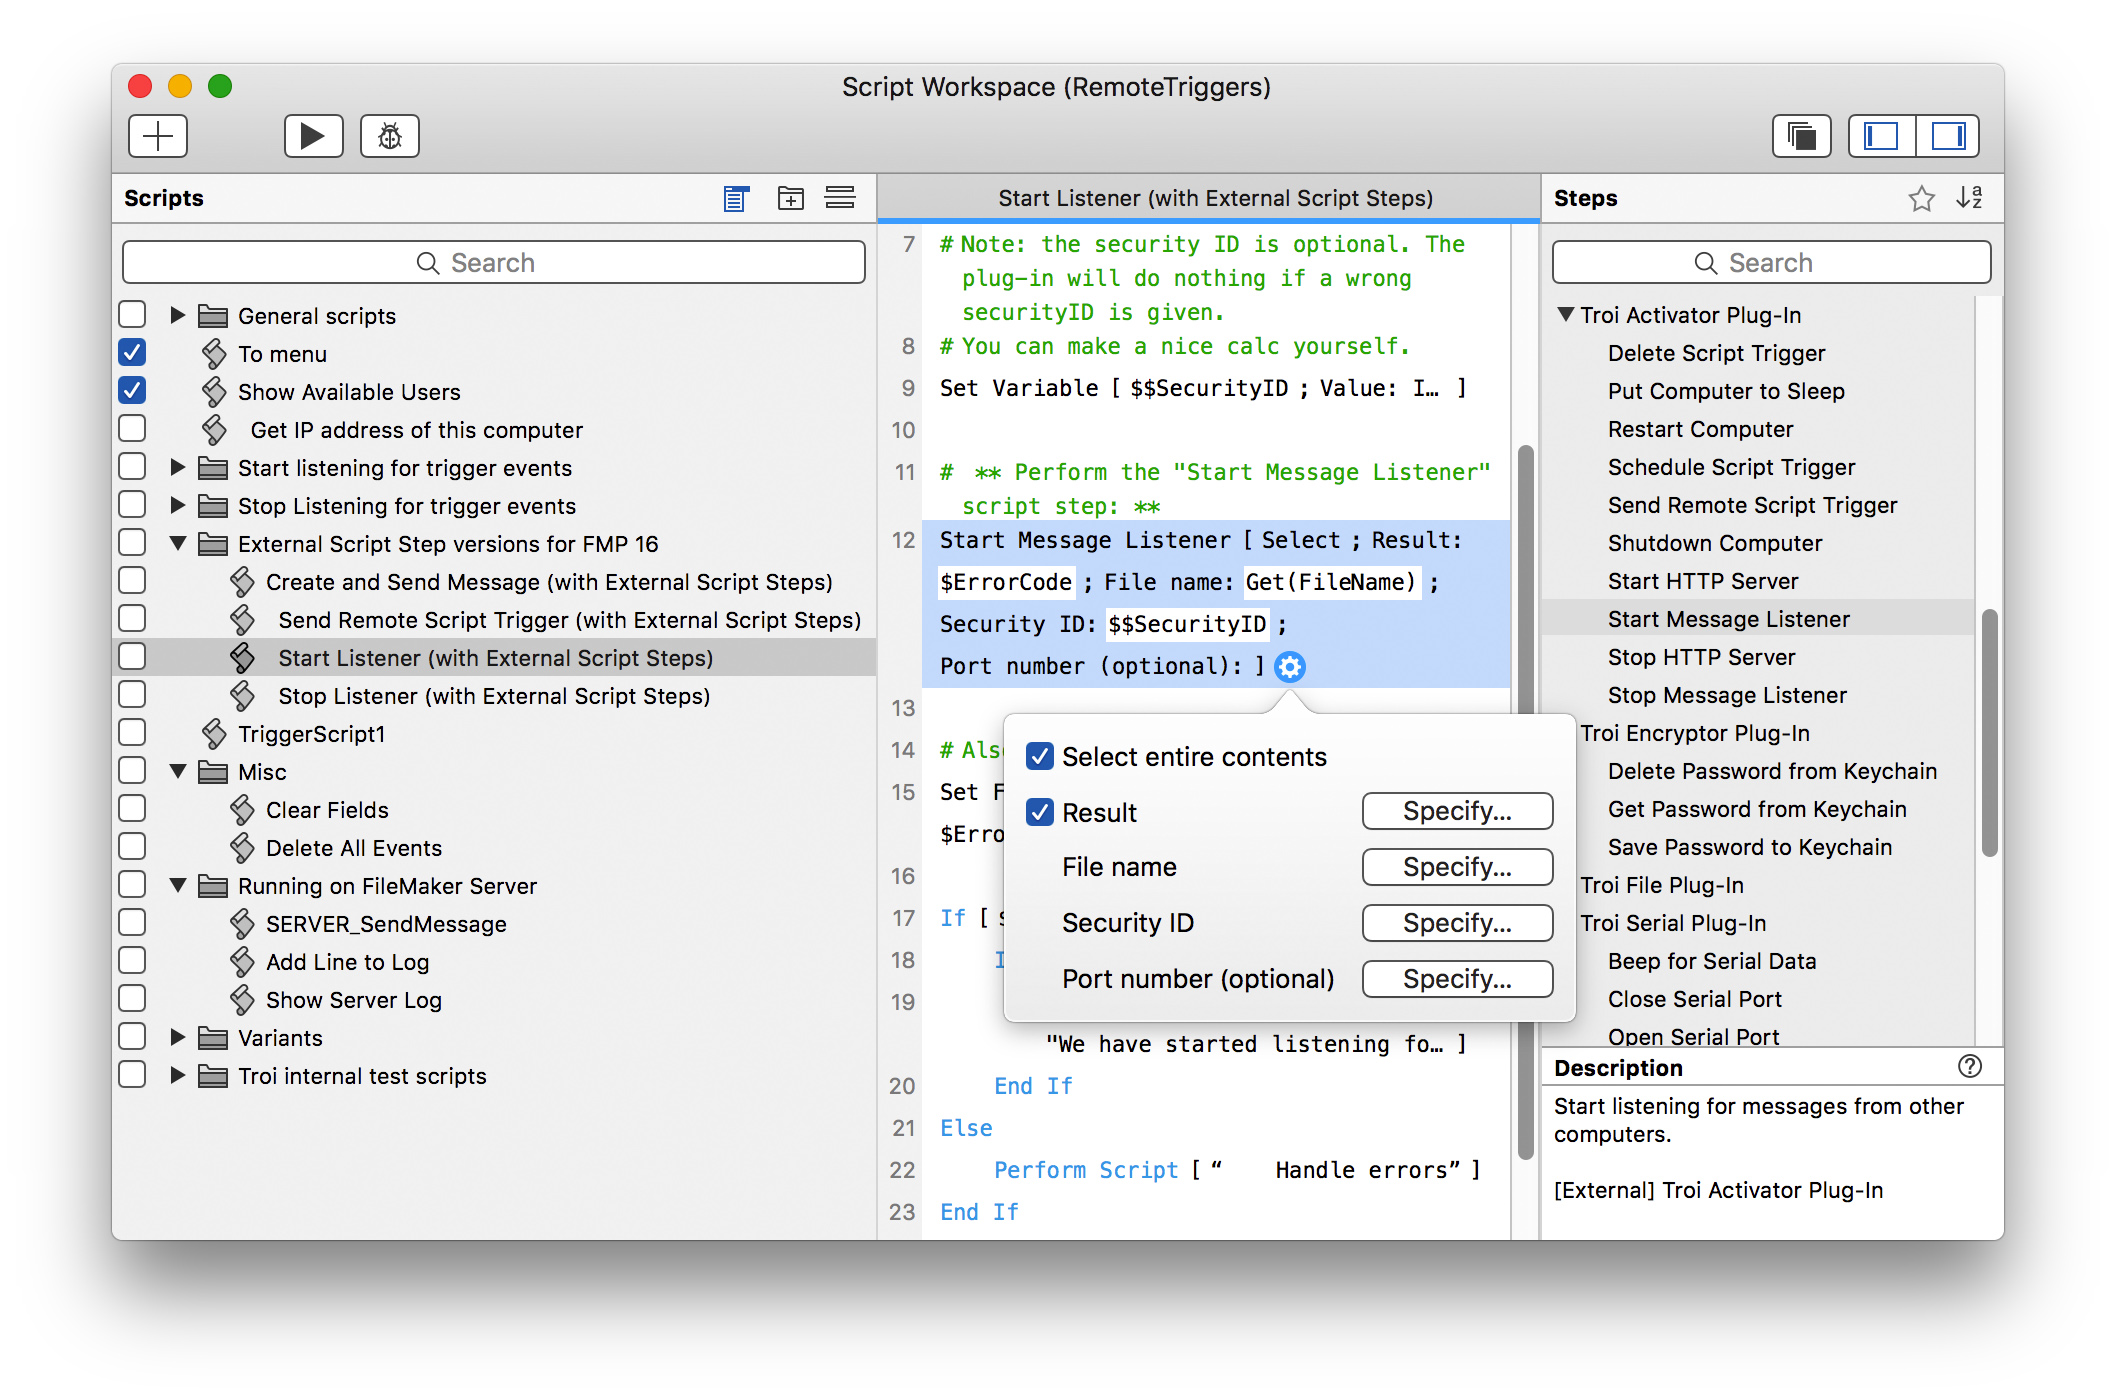The width and height of the screenshot is (2116, 1400).
Task: Click the Add new script plus icon
Action: [156, 138]
